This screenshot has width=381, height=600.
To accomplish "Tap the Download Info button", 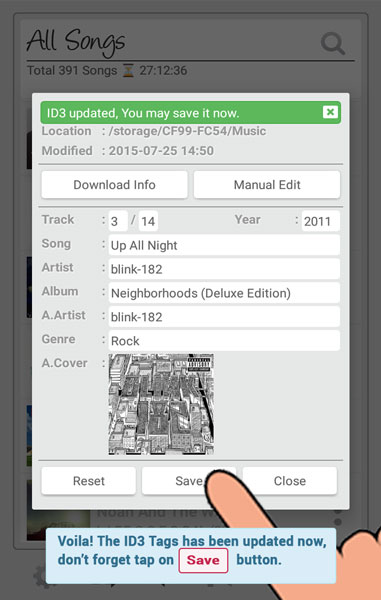I will 114,185.
